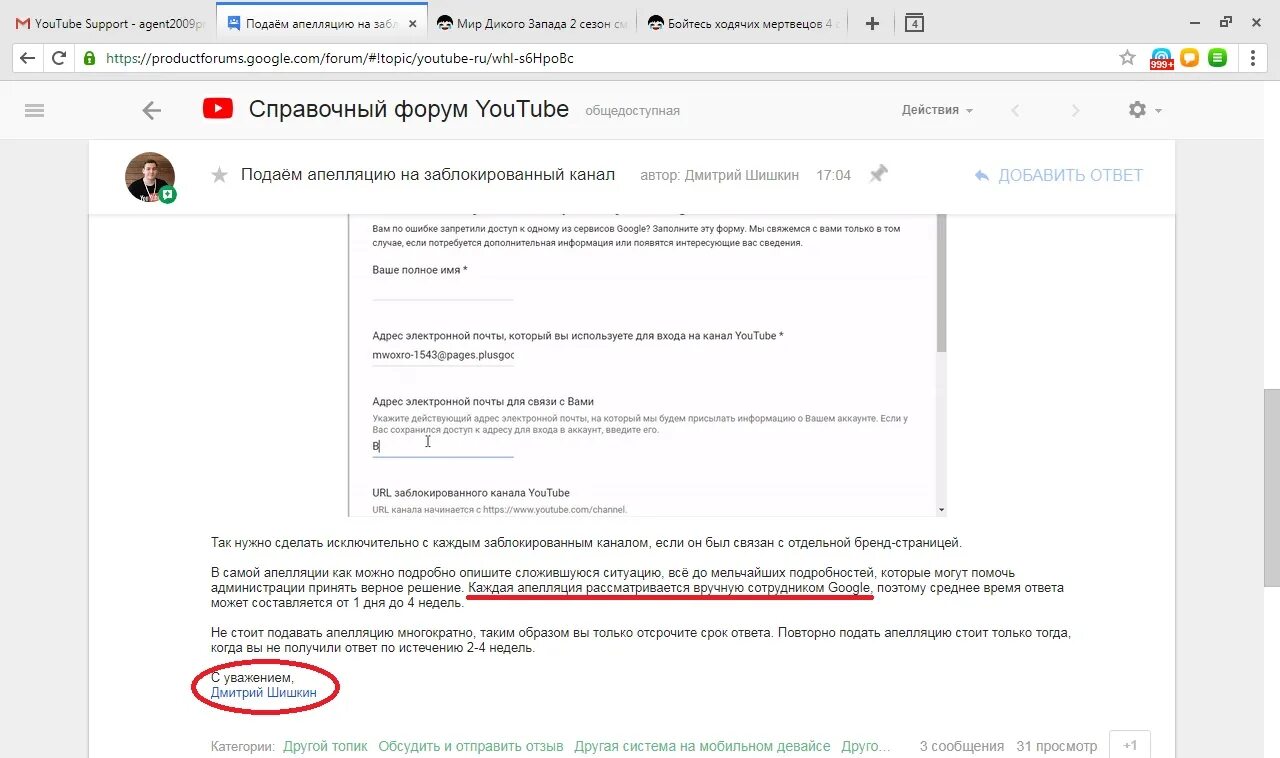Open the hamburger menu in forum header

(x=35, y=110)
